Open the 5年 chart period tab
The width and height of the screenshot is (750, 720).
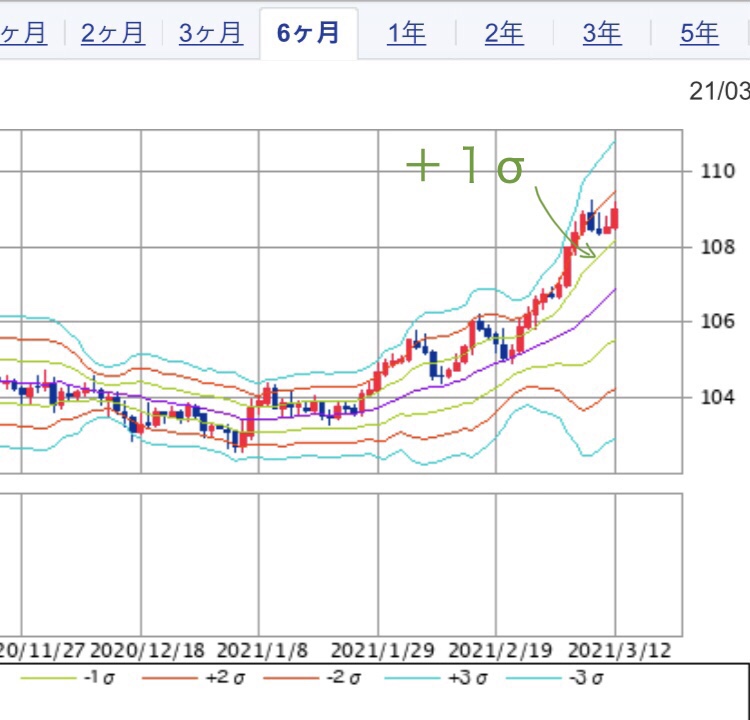click(x=700, y=33)
